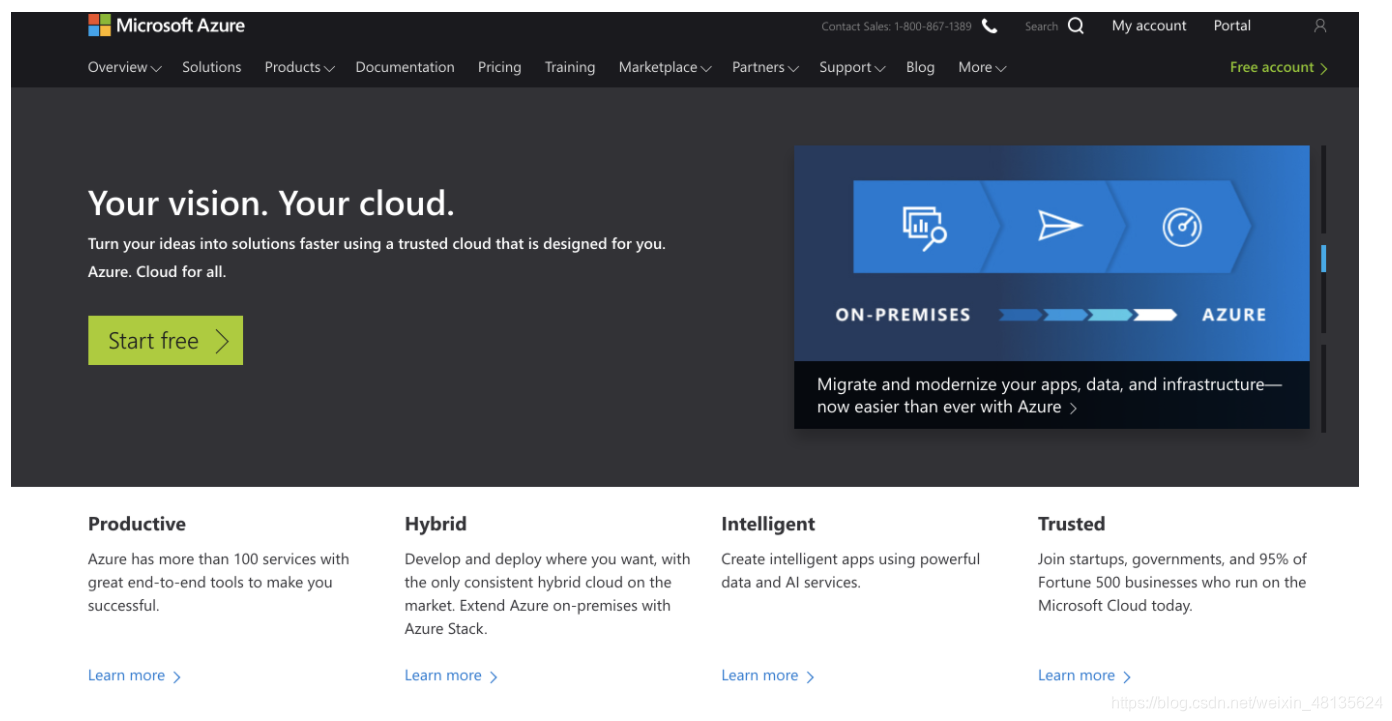Image resolution: width=1392 pixels, height=721 pixels.
Task: Click the arrow next to Intelligent Learn more
Action: (811, 677)
